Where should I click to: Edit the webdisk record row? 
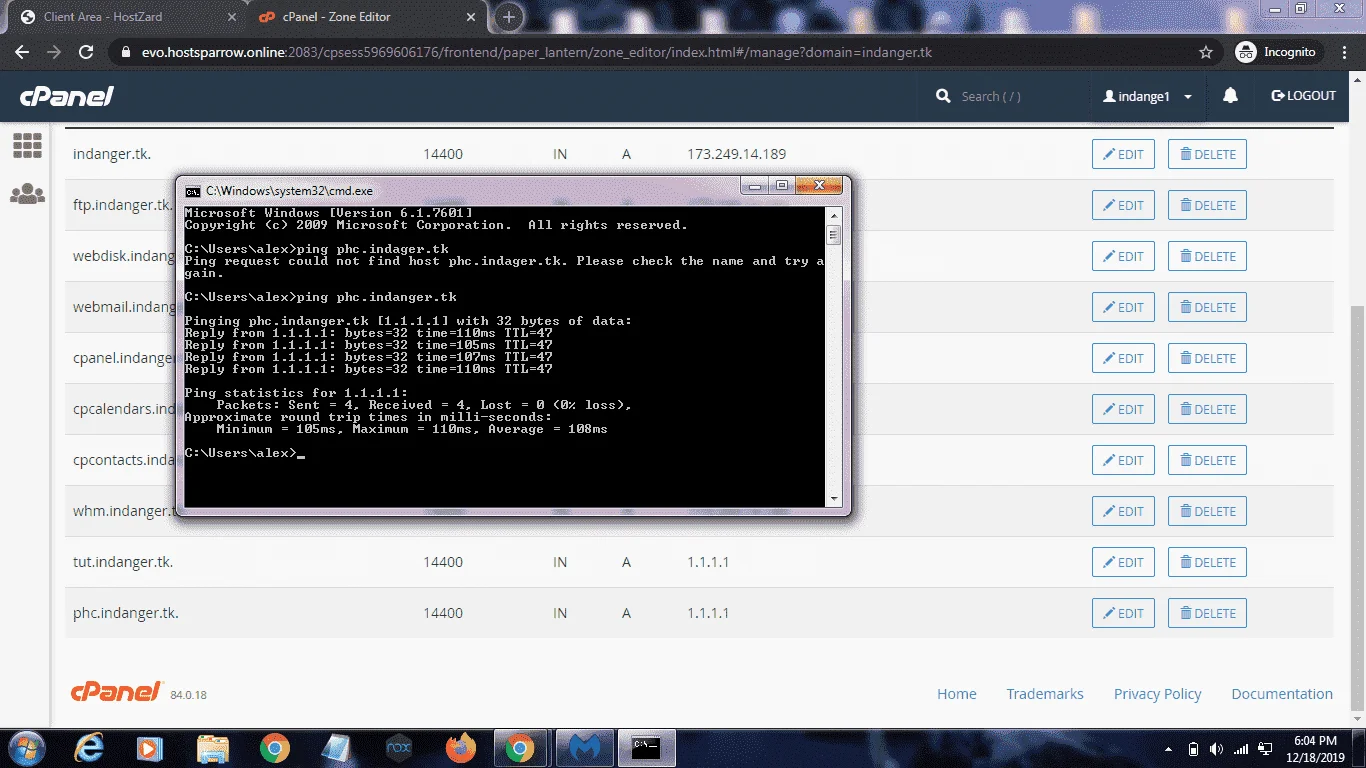click(1123, 256)
